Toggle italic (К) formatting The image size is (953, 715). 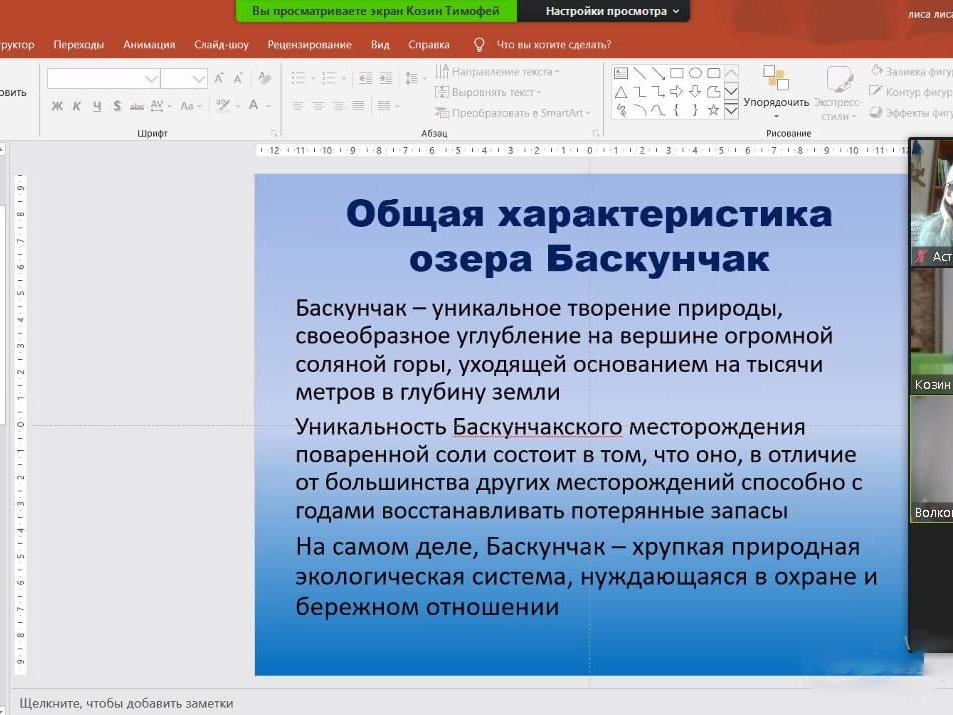click(x=77, y=106)
